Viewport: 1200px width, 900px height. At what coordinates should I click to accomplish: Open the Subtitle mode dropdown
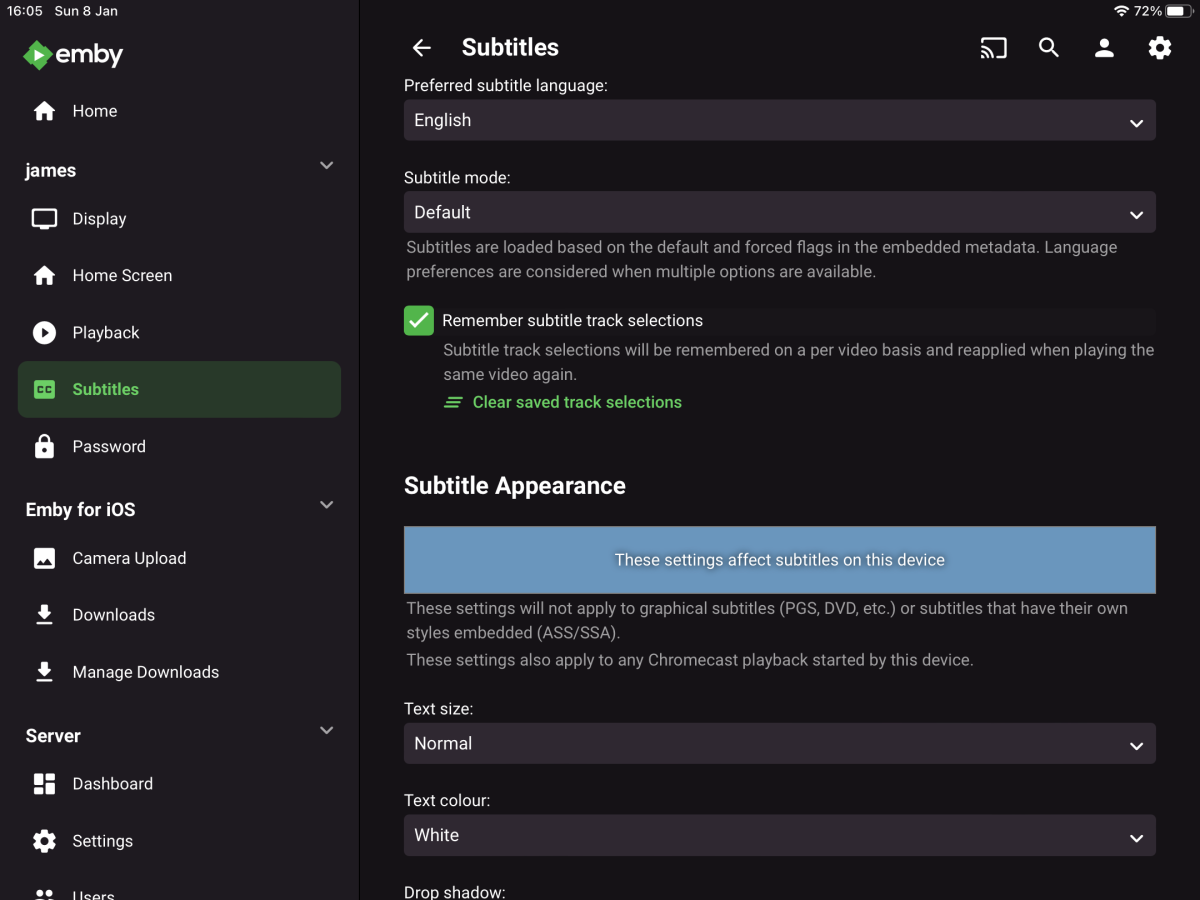click(x=779, y=213)
